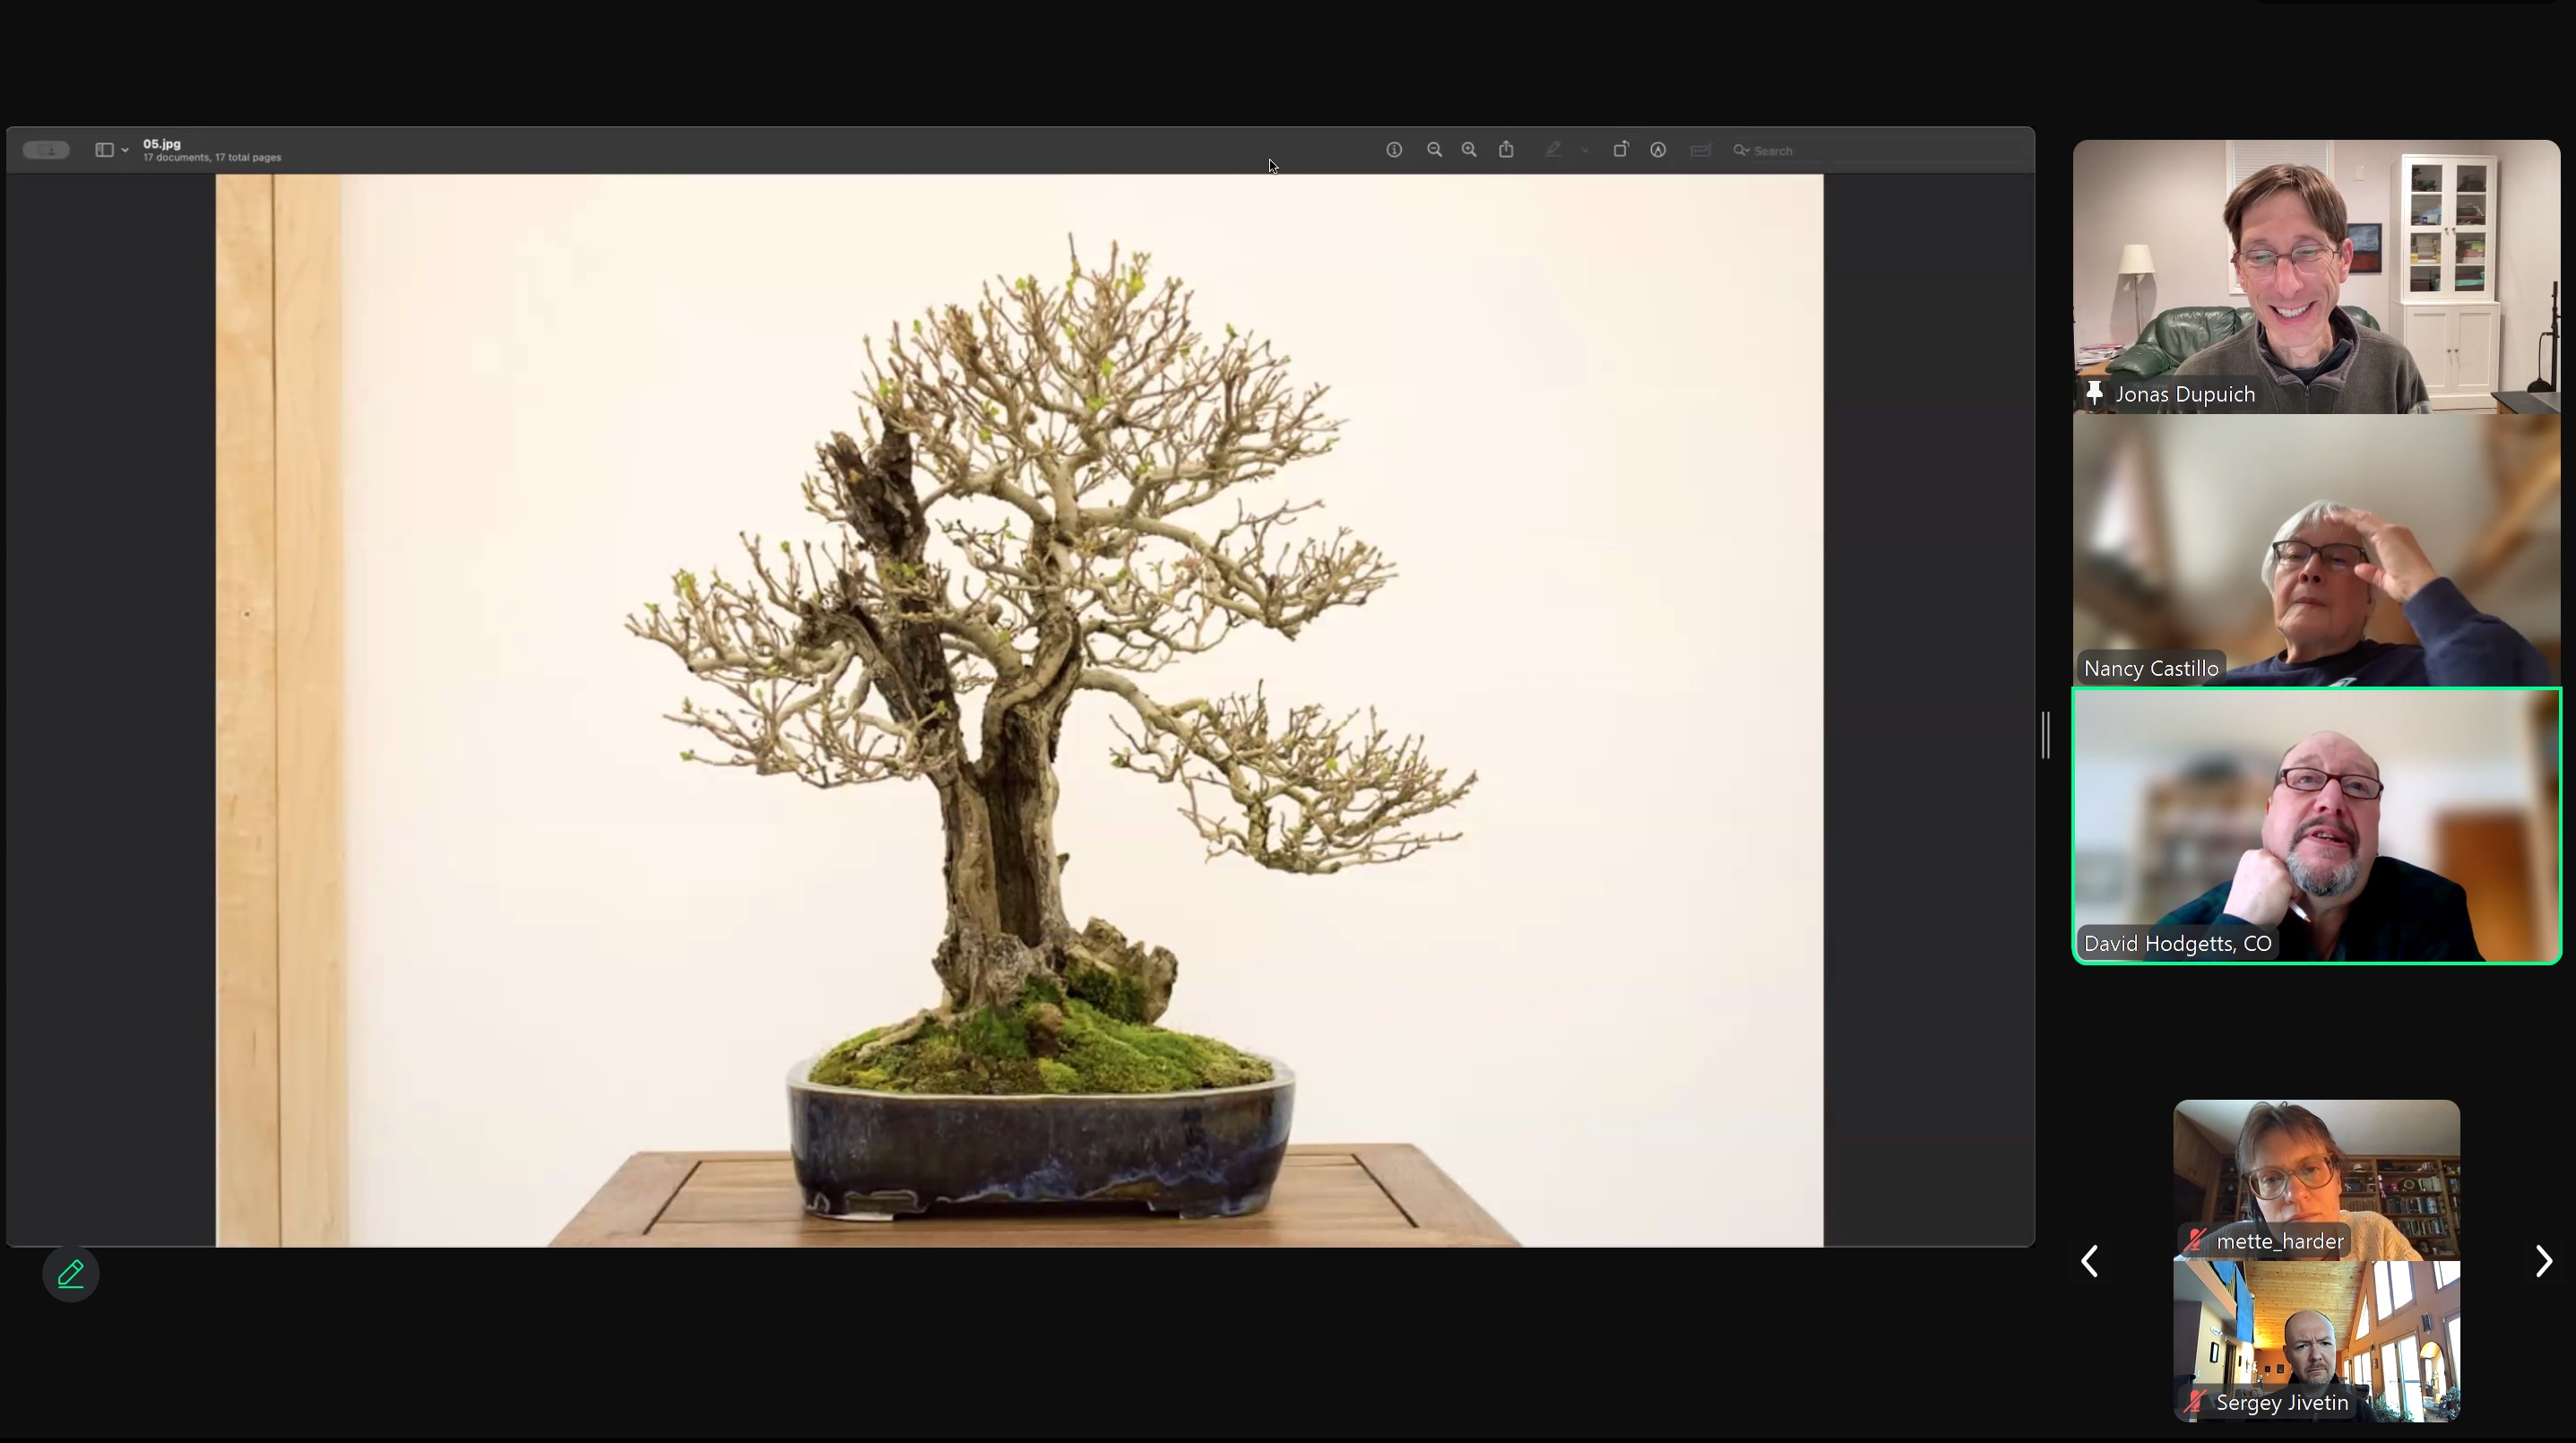2576x1443 pixels.
Task: Go to the next page of participants
Action: [2543, 1261]
